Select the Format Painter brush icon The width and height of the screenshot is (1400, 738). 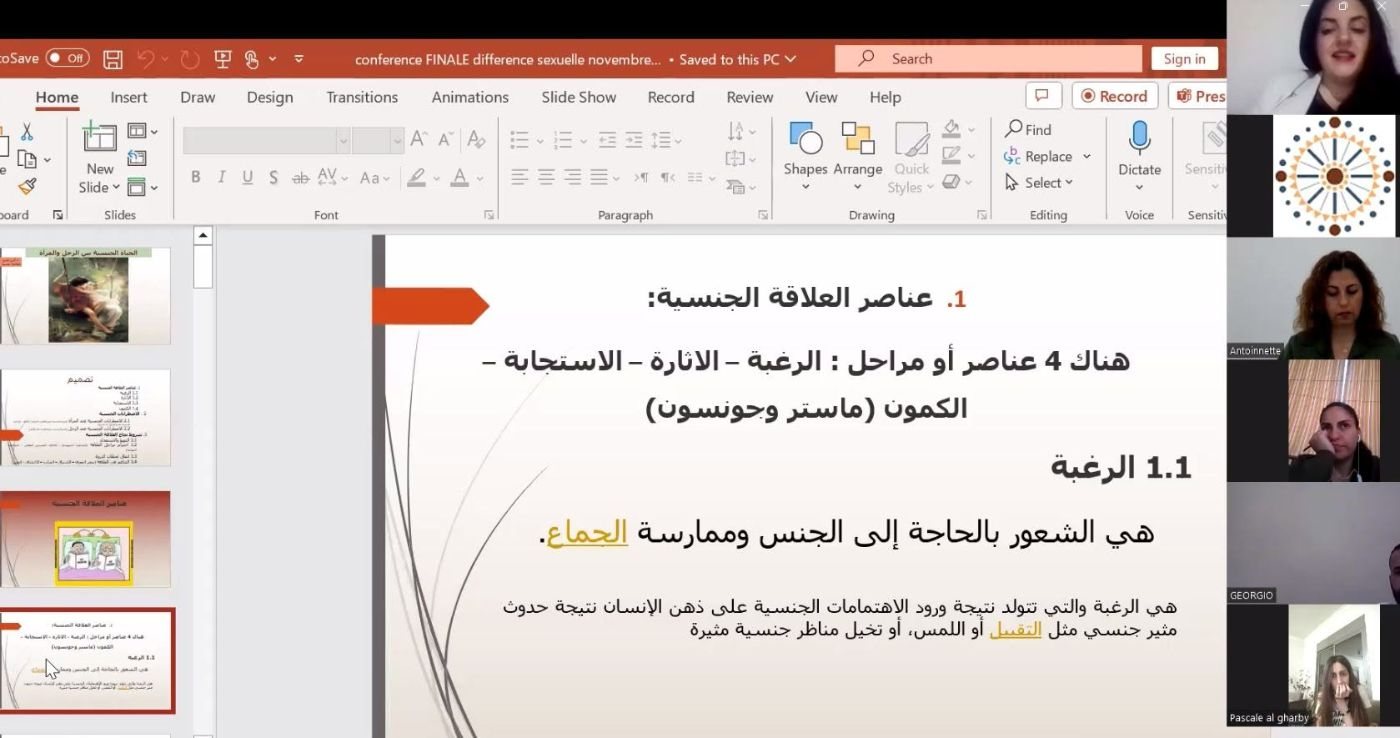pyautogui.click(x=27, y=186)
